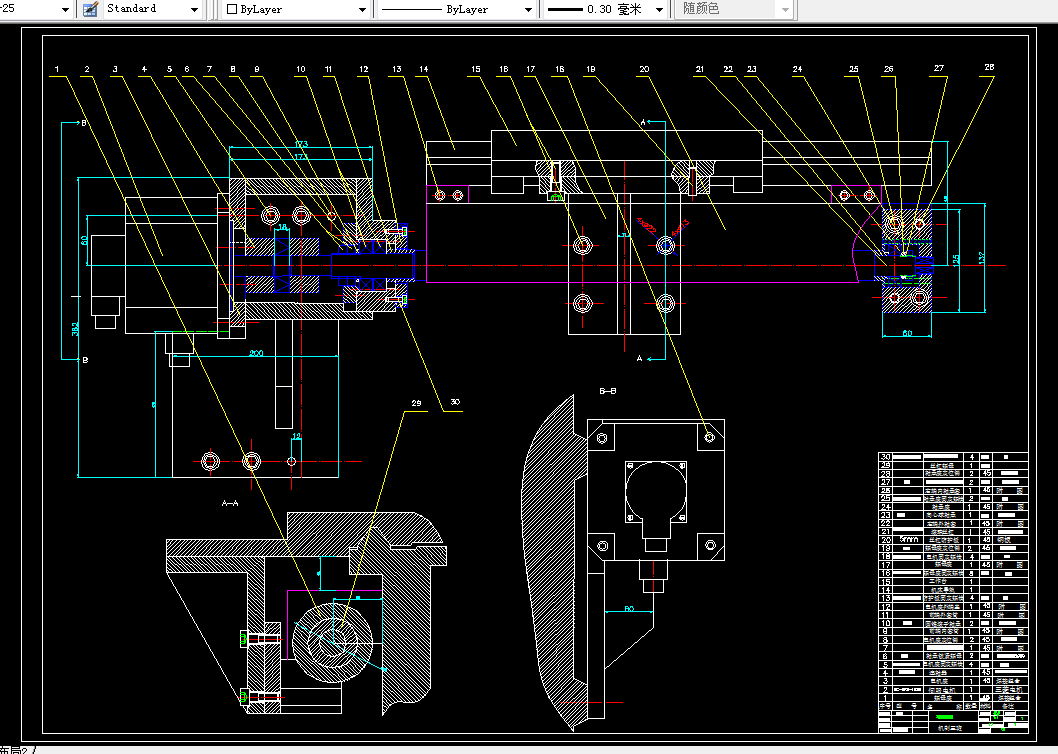Select part callout number 24 above drawing
1058x754 pixels.
coord(798,69)
